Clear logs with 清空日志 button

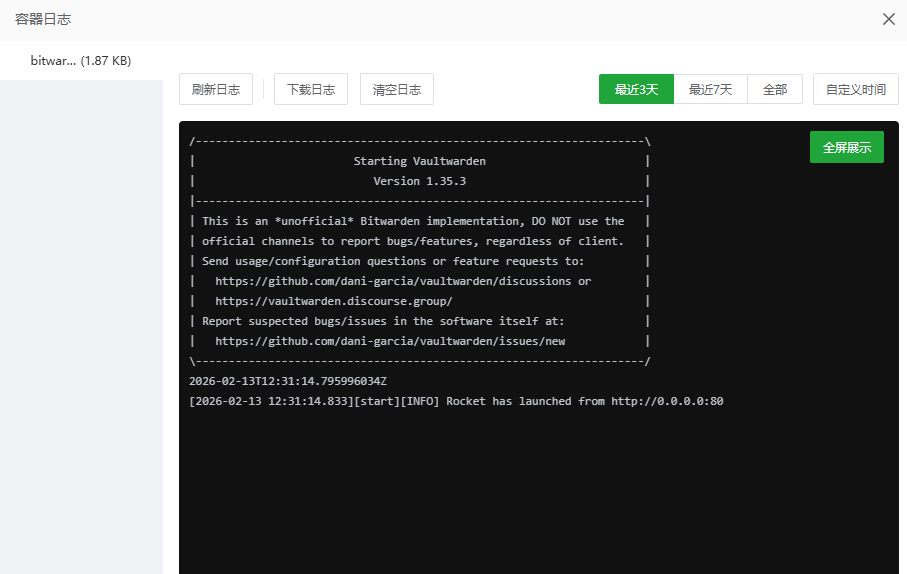(x=397, y=89)
